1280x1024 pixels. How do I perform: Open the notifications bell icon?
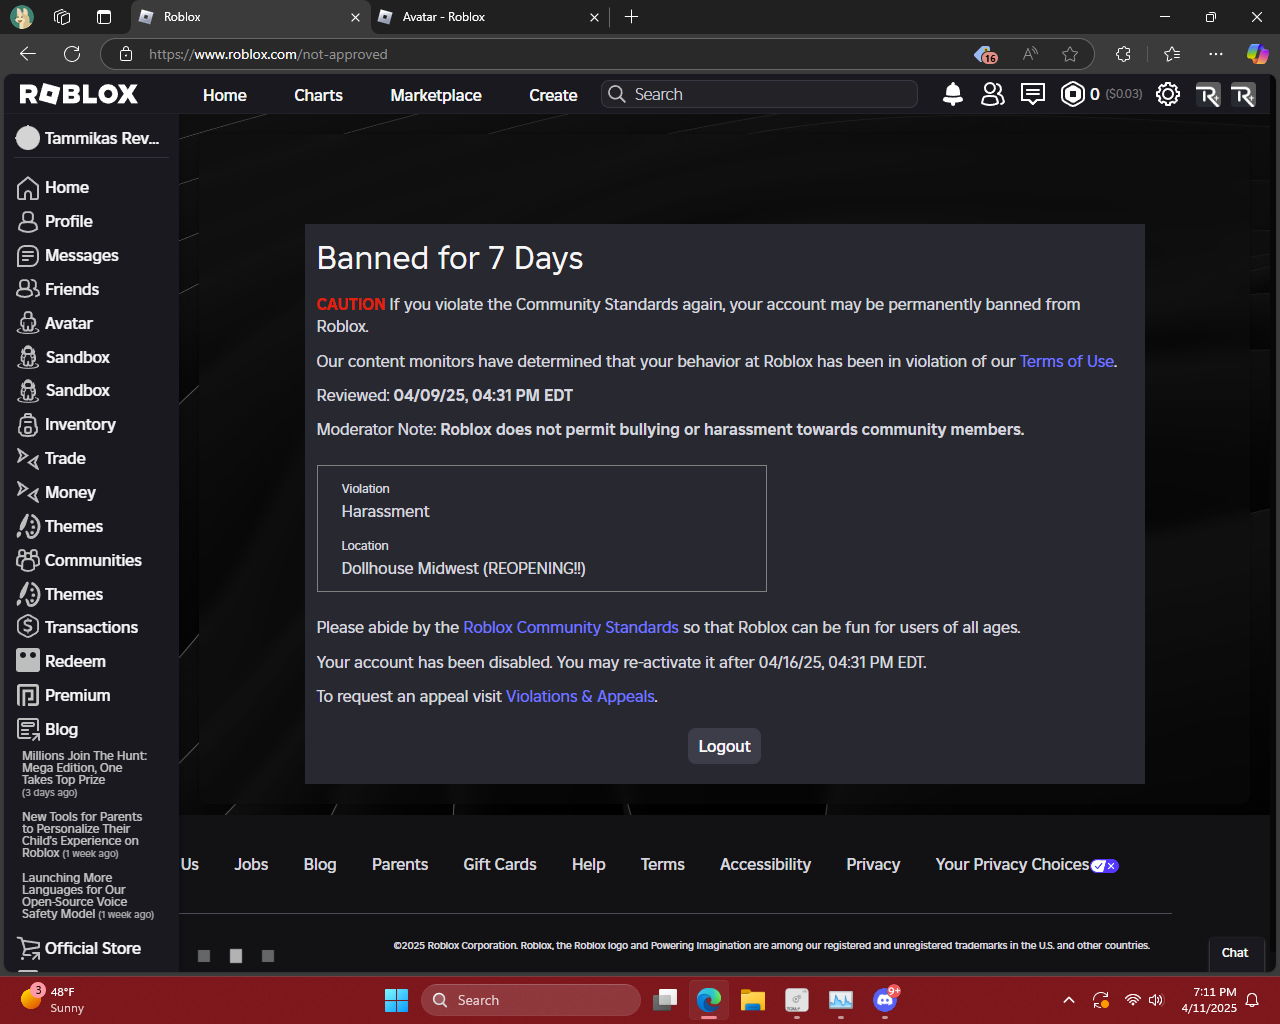click(x=953, y=94)
